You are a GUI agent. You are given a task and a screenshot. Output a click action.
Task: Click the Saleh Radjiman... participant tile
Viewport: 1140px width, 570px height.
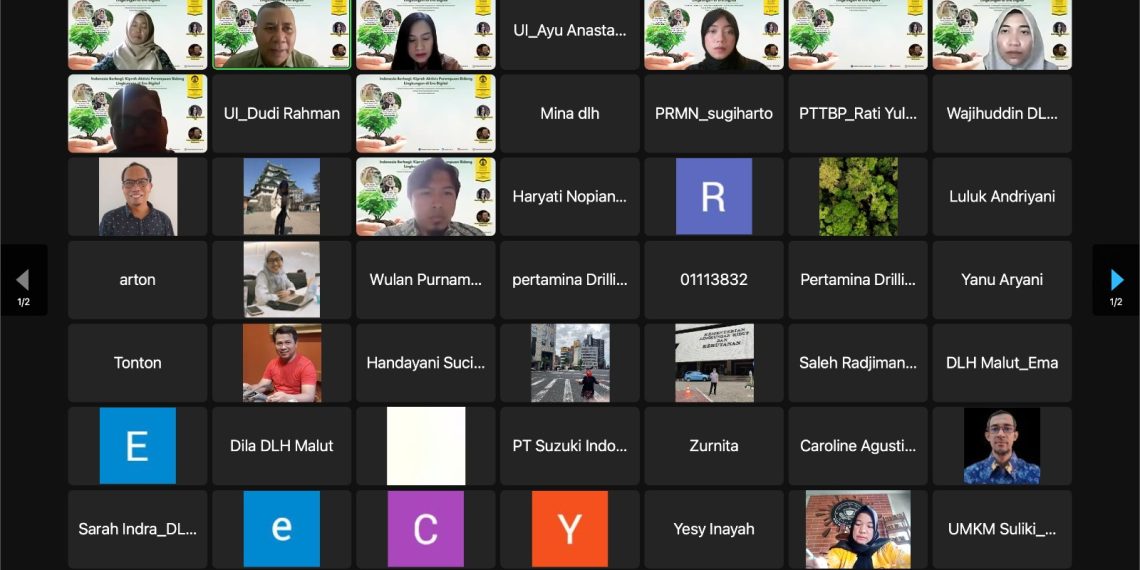pyautogui.click(x=858, y=363)
